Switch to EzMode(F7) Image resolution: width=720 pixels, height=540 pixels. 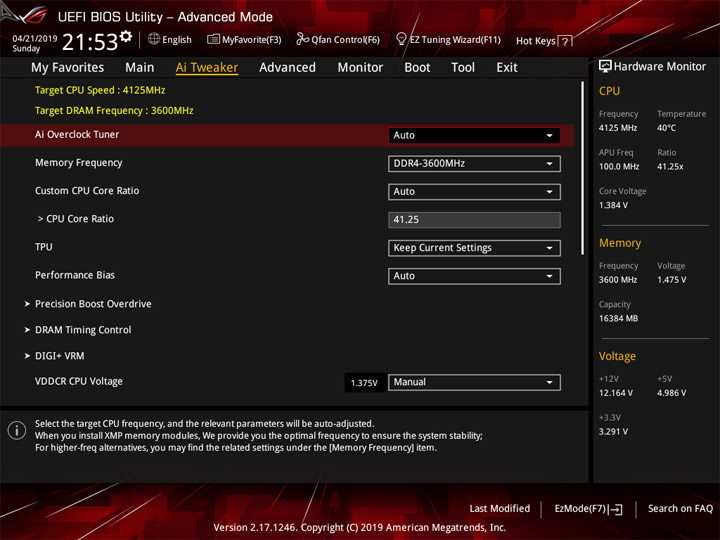pos(589,509)
